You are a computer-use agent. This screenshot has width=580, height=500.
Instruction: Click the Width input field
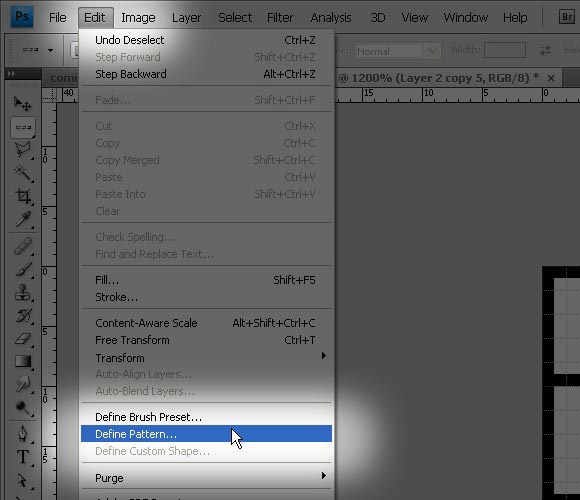(x=505, y=50)
